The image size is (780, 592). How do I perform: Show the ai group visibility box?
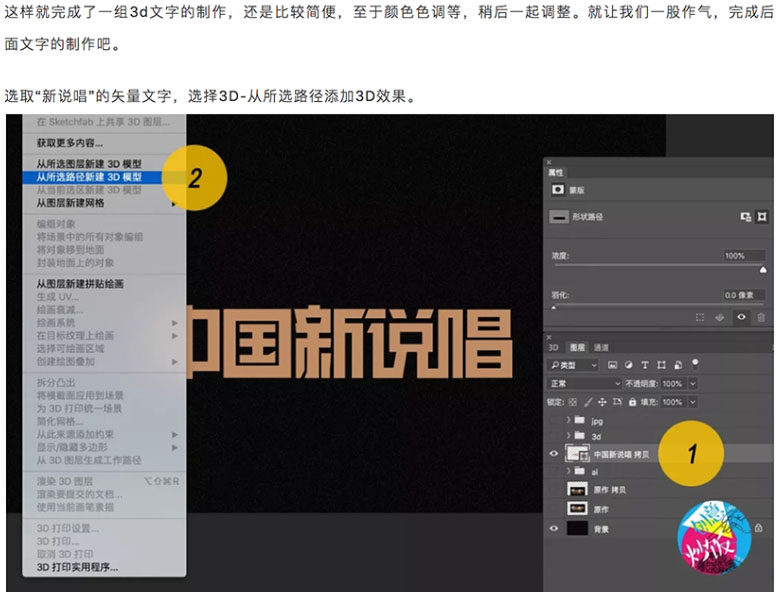[x=554, y=471]
